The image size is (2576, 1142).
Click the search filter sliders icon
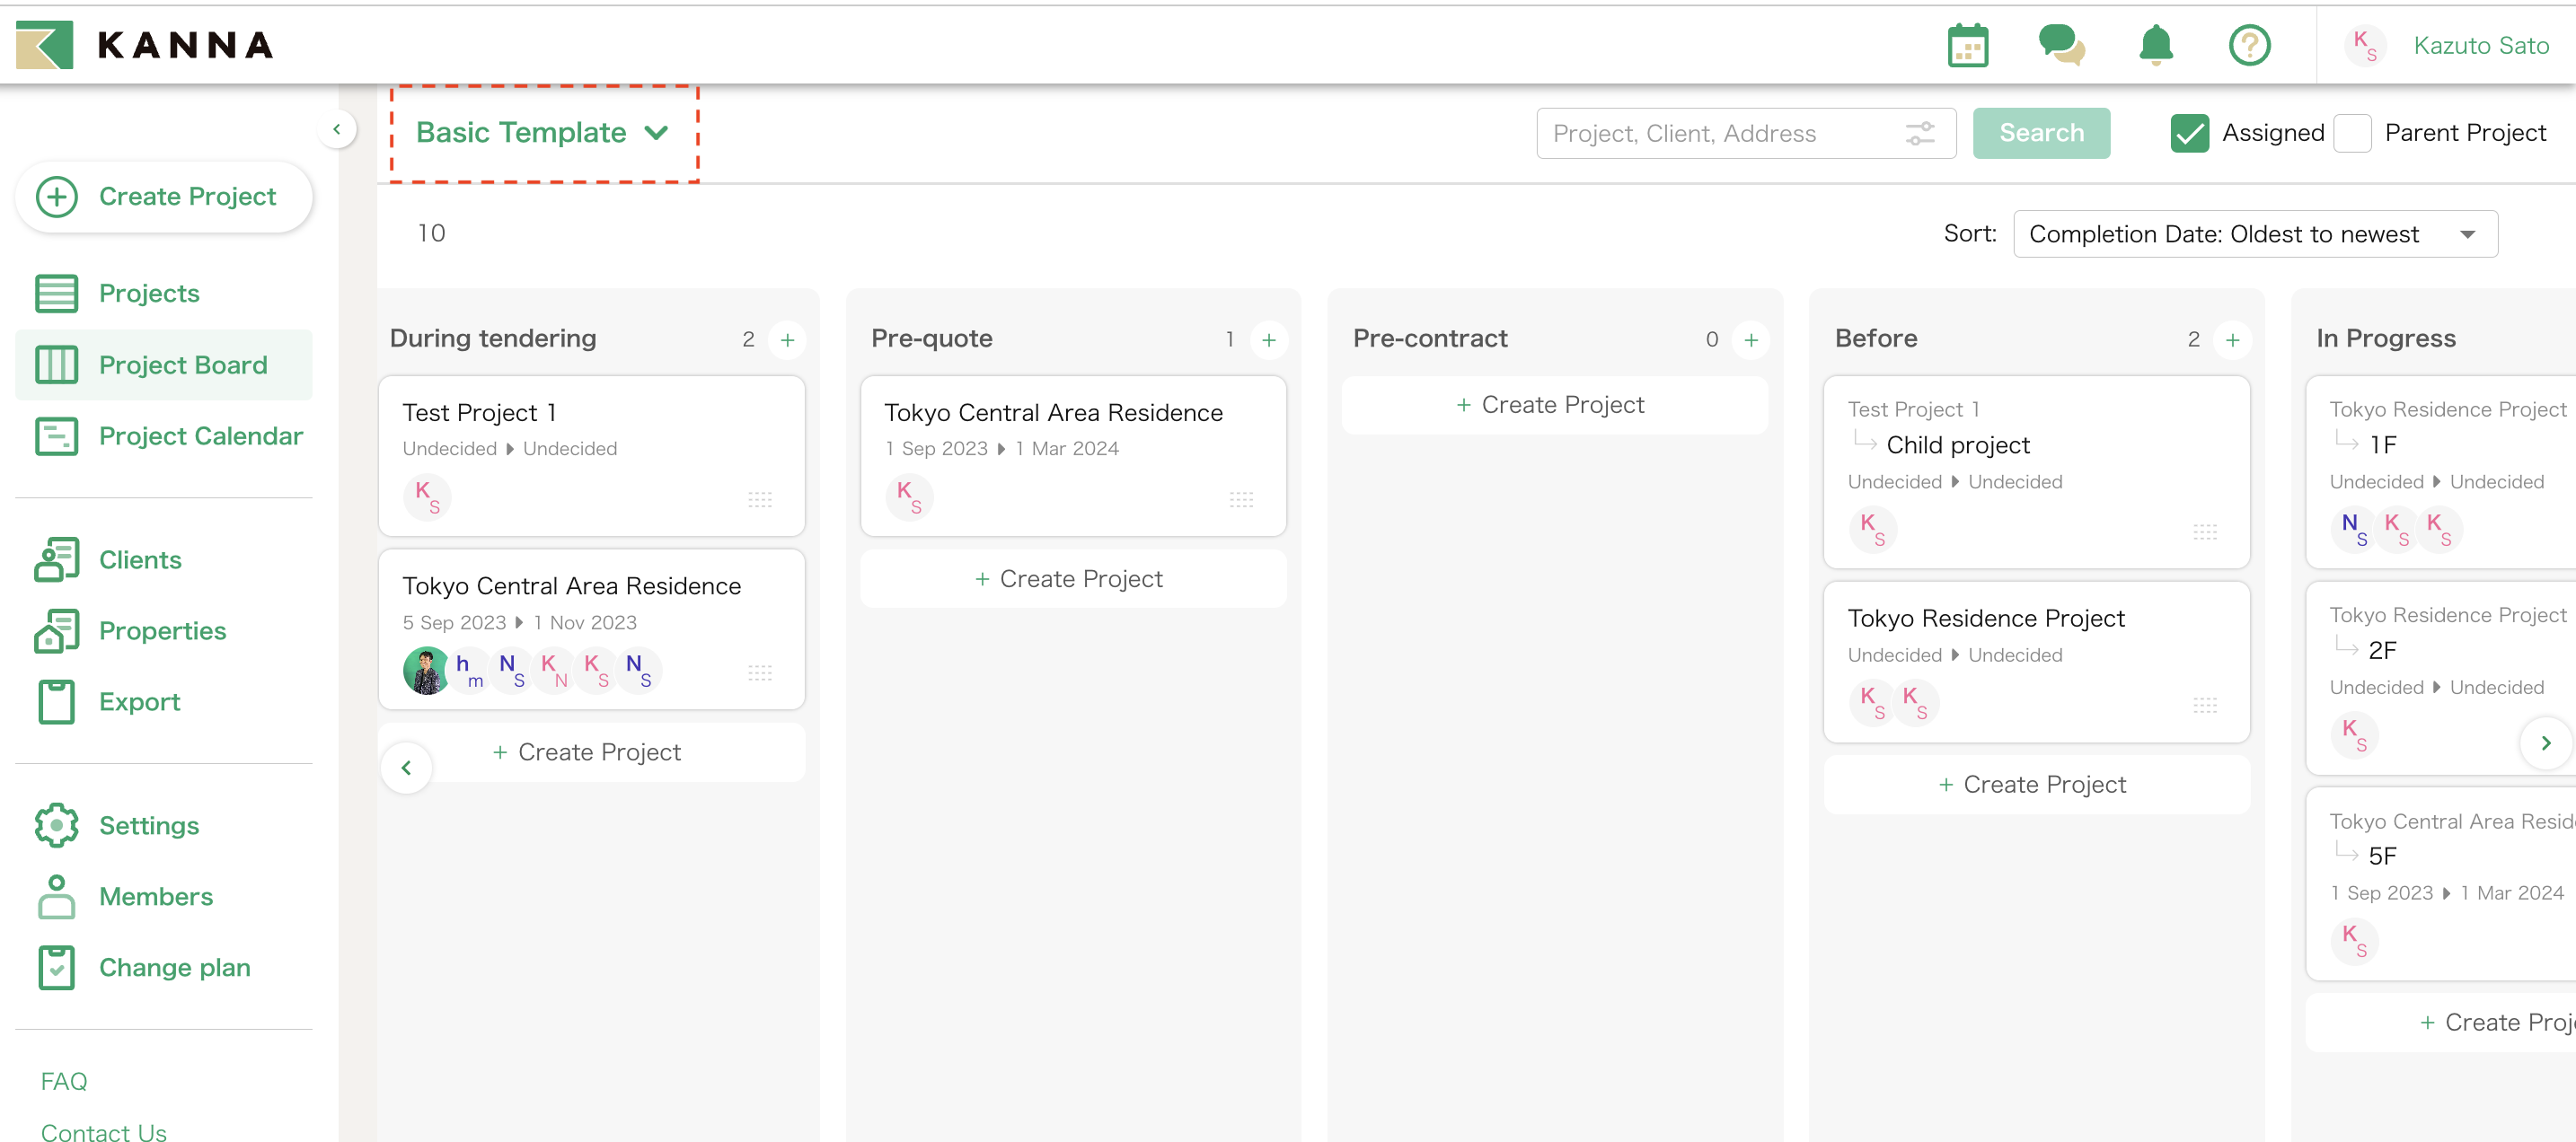(x=1919, y=133)
